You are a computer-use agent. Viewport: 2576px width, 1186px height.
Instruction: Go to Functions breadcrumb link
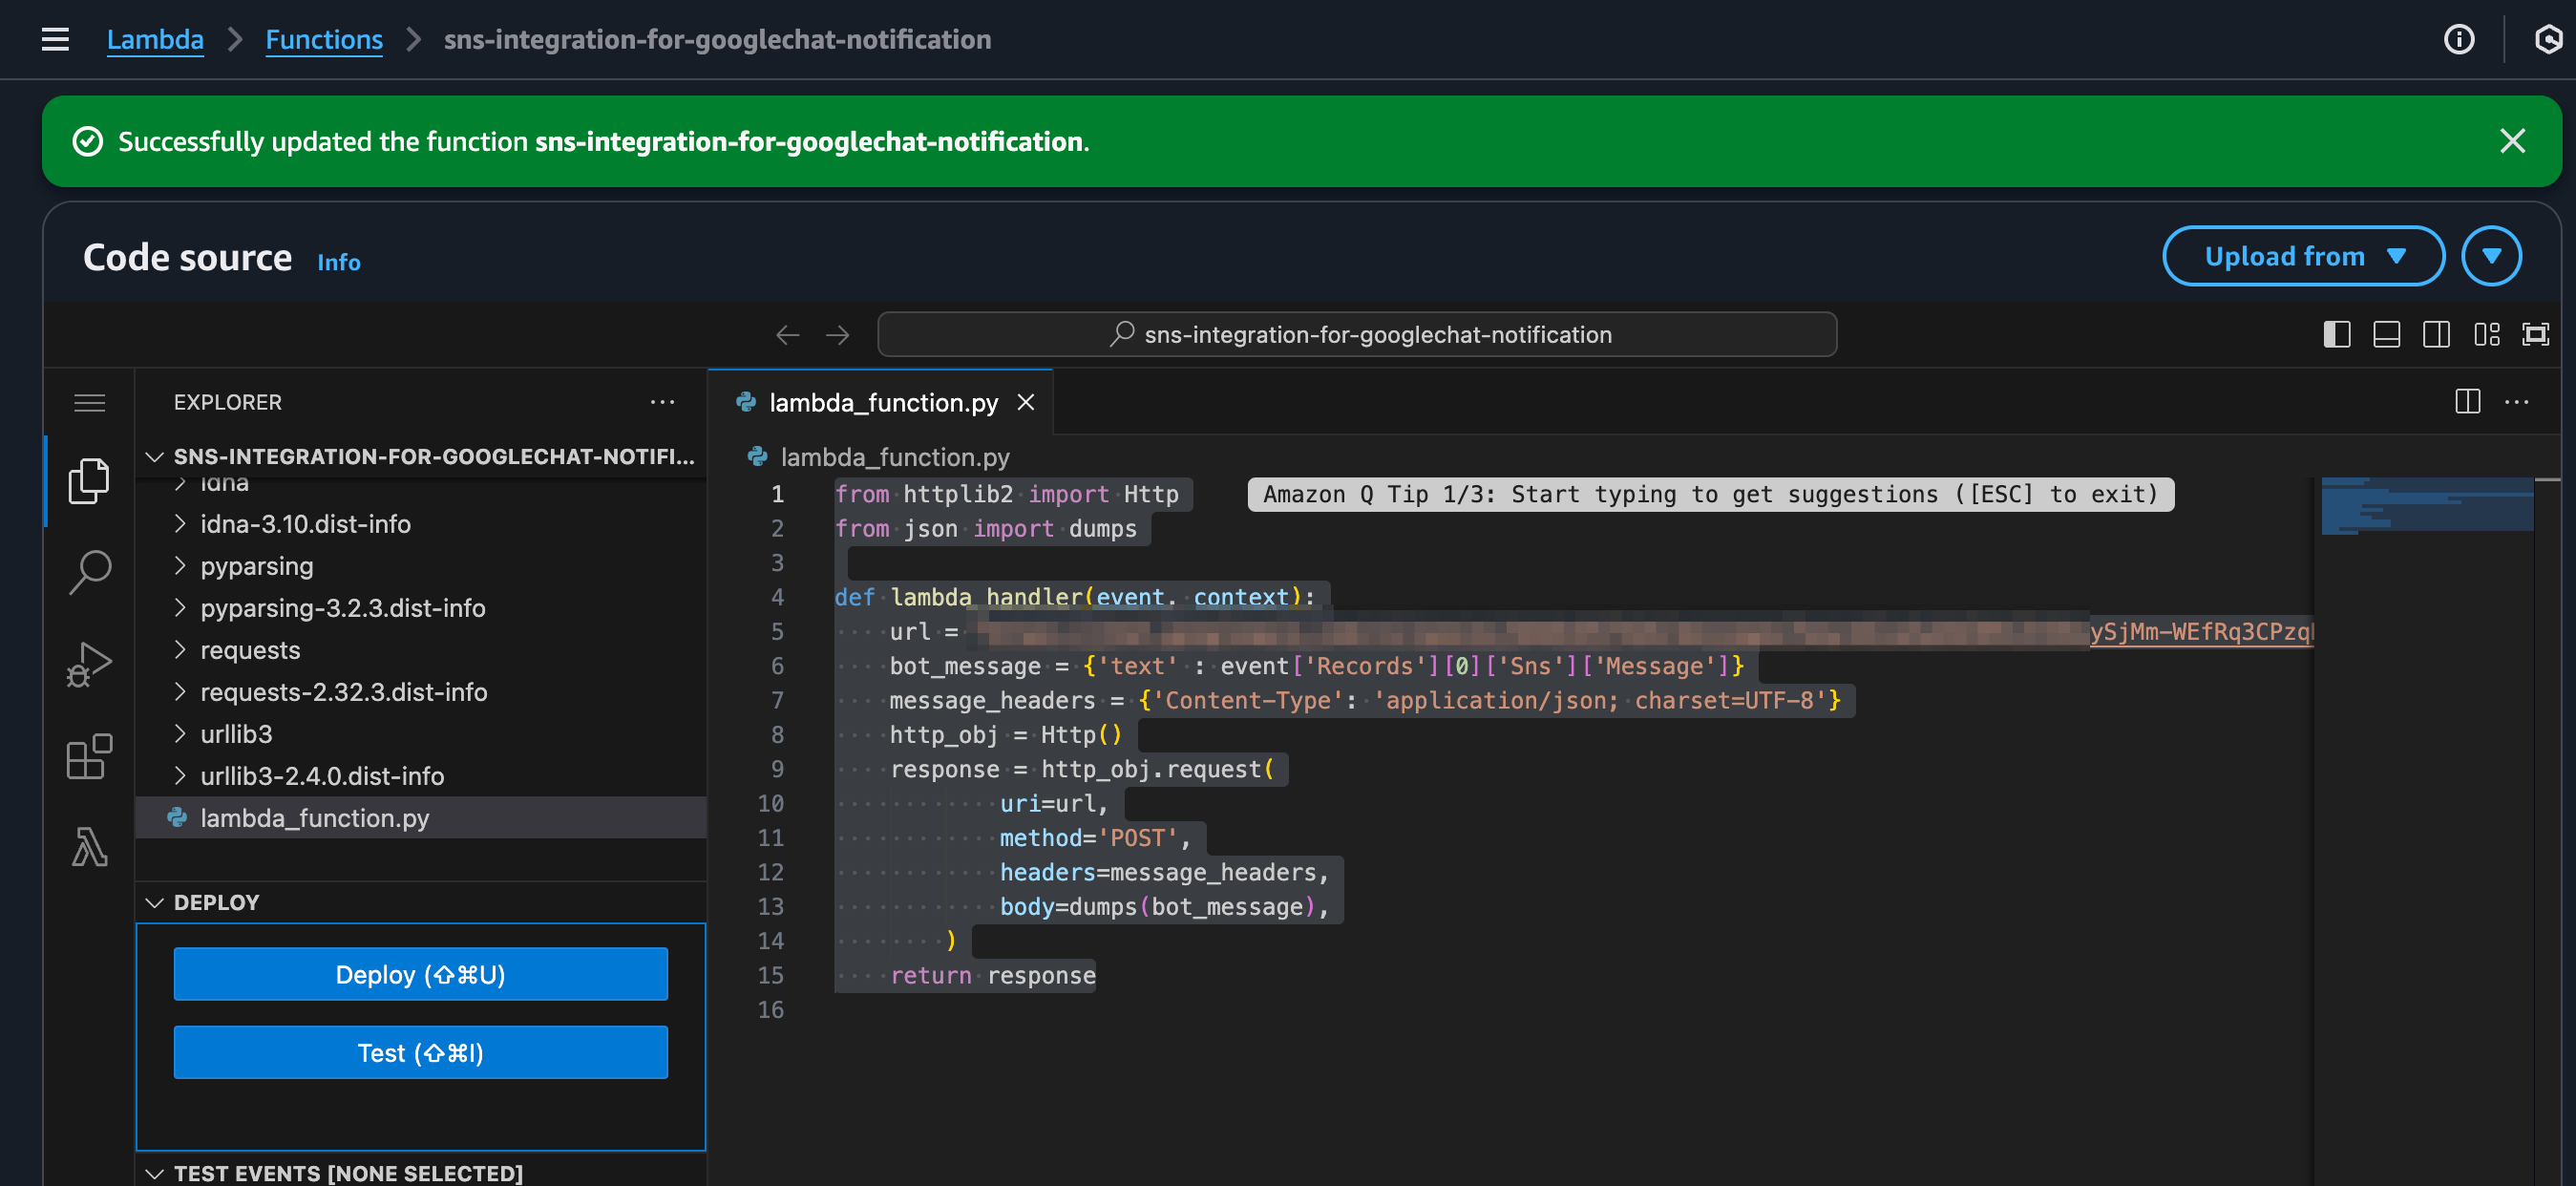click(x=324, y=39)
